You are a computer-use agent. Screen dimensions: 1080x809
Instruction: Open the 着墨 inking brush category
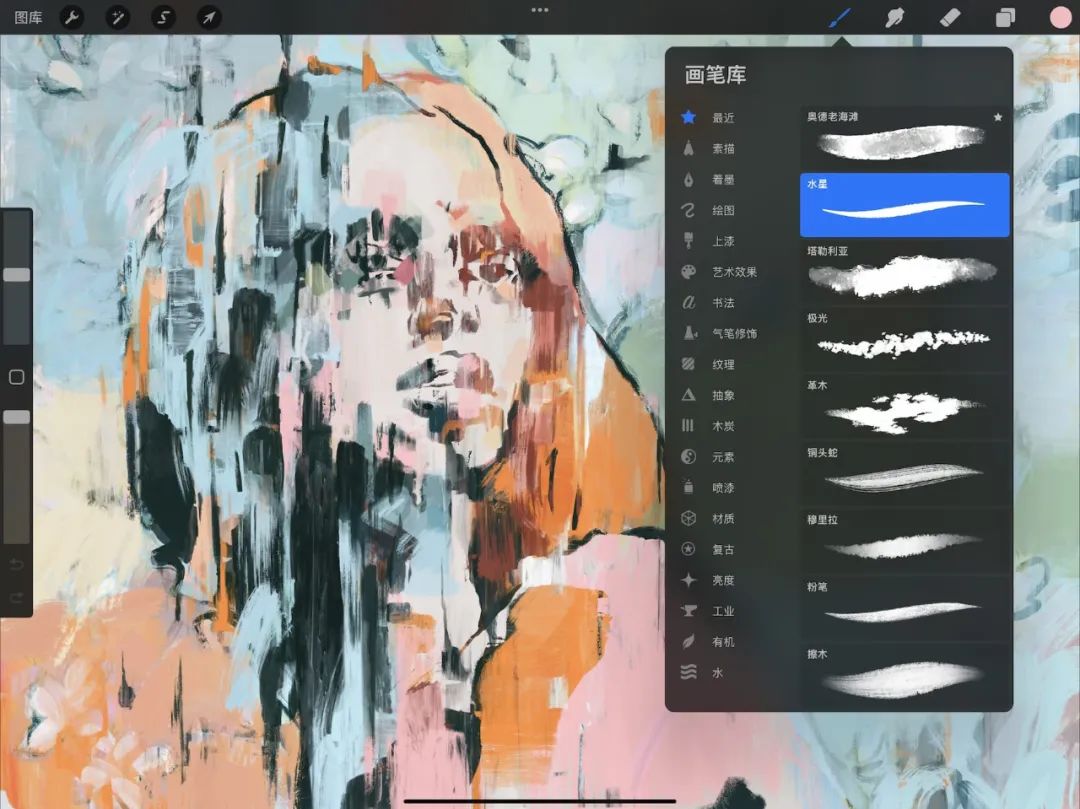coord(723,179)
